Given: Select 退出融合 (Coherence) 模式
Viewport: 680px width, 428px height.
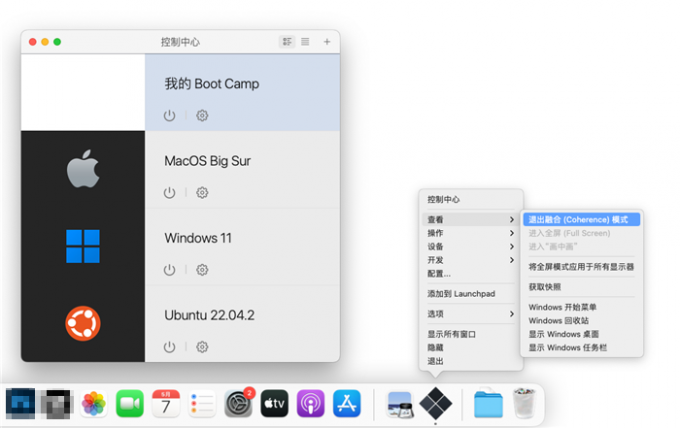Looking at the screenshot, I should click(x=582, y=219).
